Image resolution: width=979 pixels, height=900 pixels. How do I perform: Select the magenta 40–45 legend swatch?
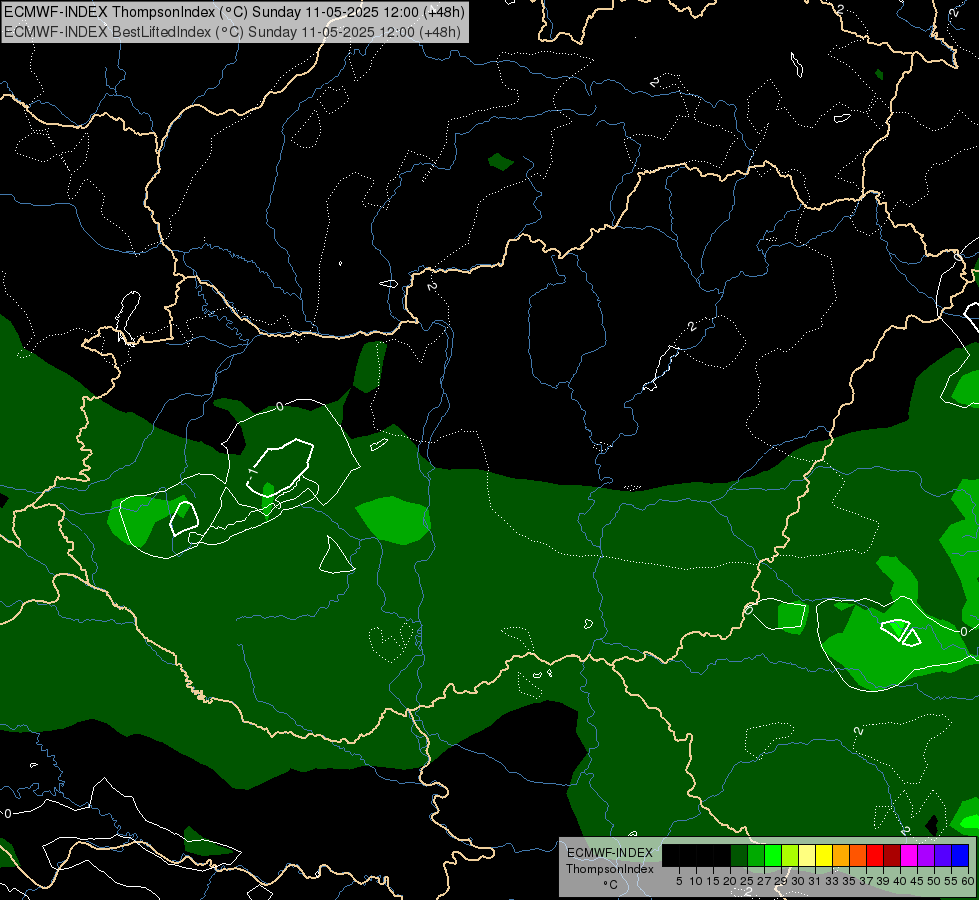909,855
